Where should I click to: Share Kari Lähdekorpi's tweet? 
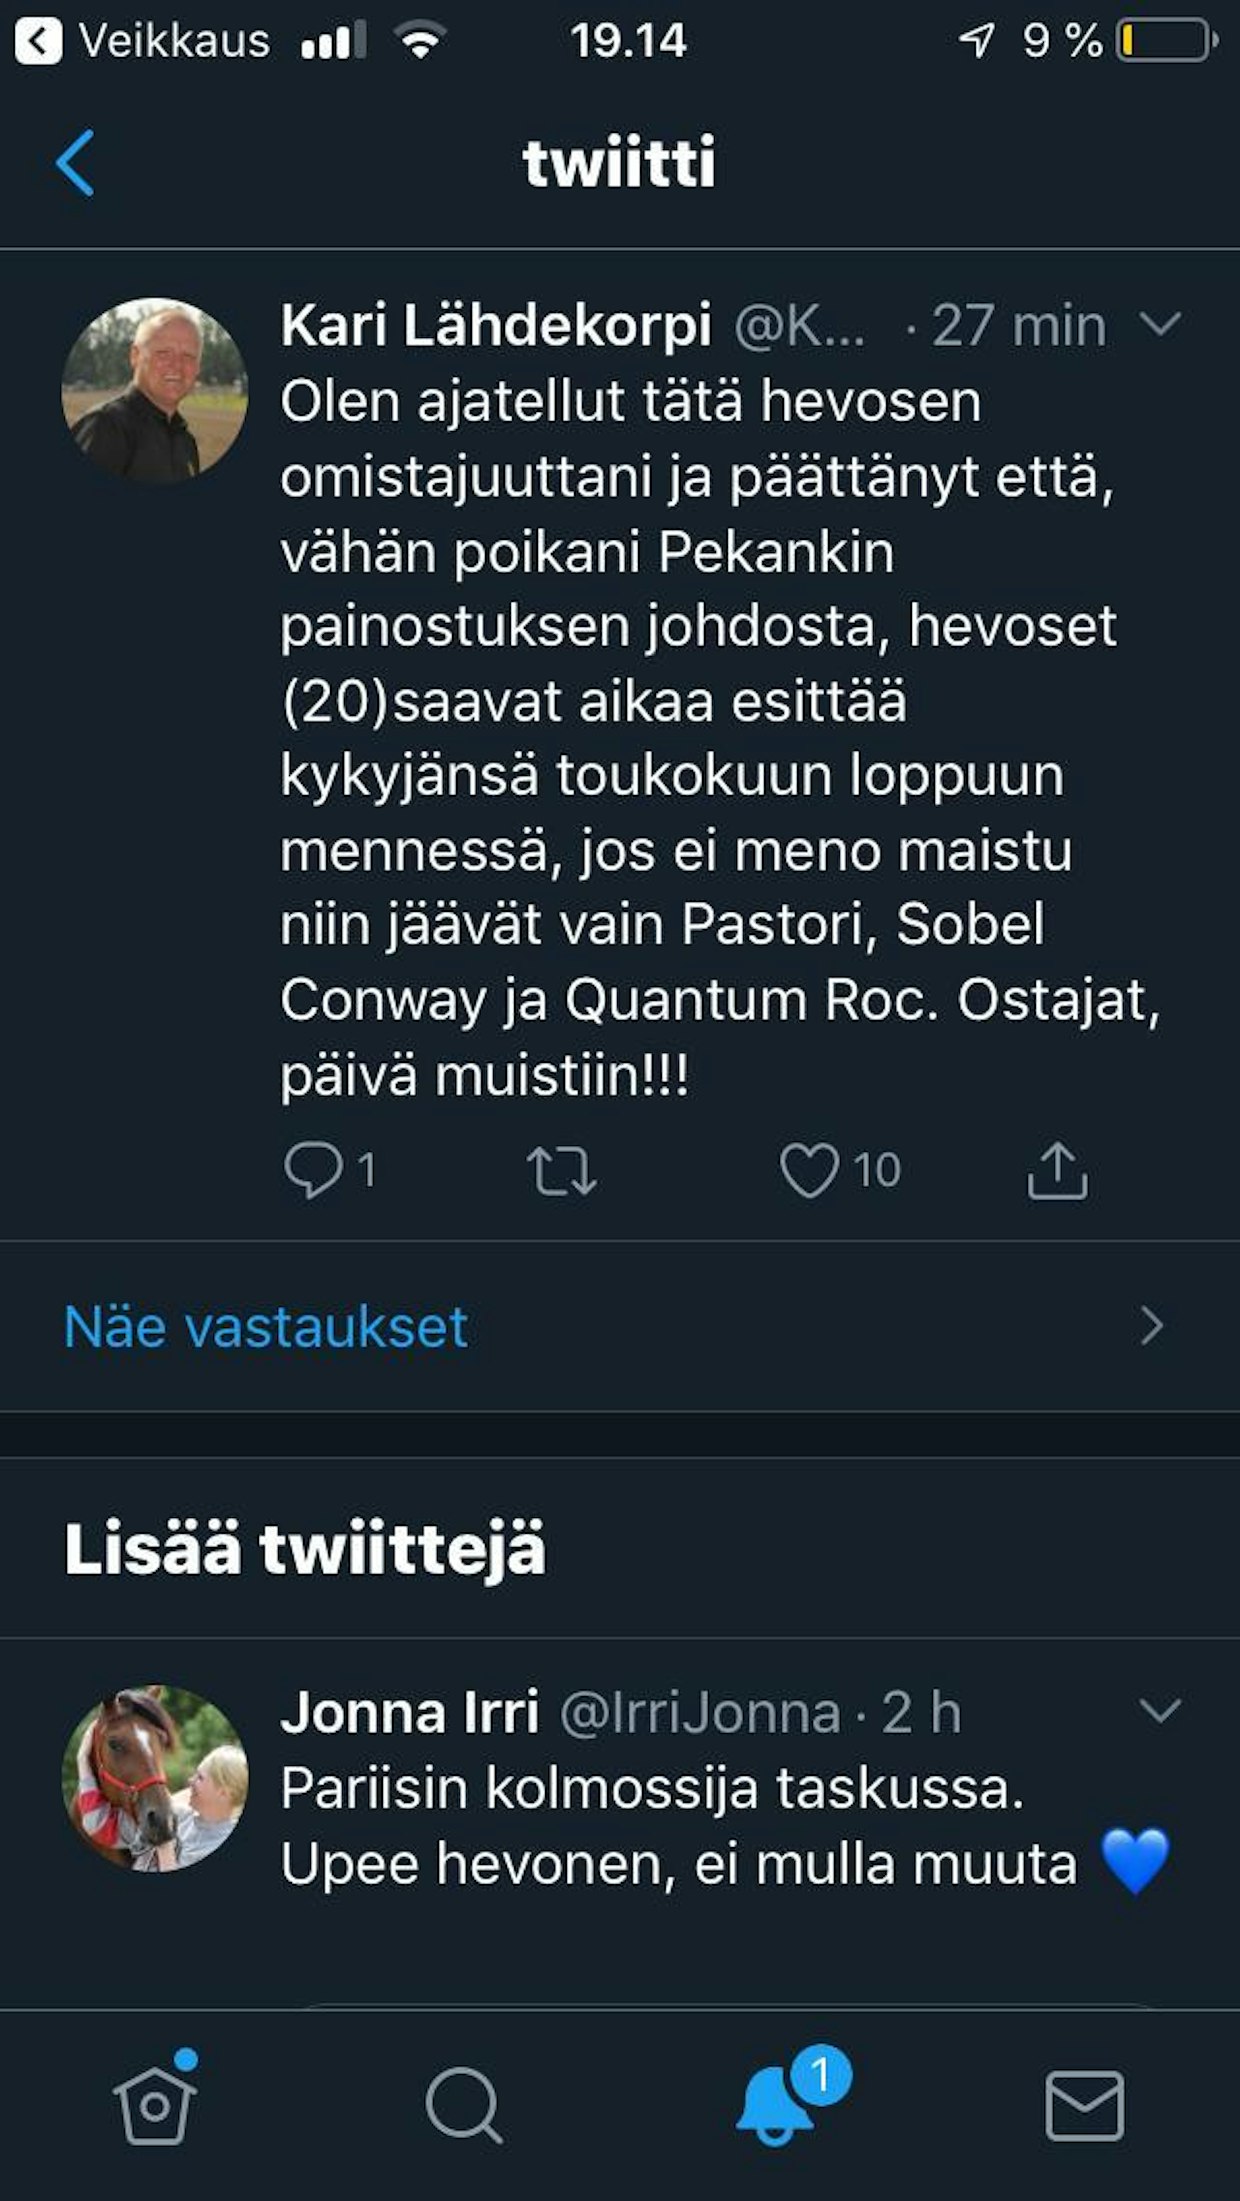pos(1057,1170)
